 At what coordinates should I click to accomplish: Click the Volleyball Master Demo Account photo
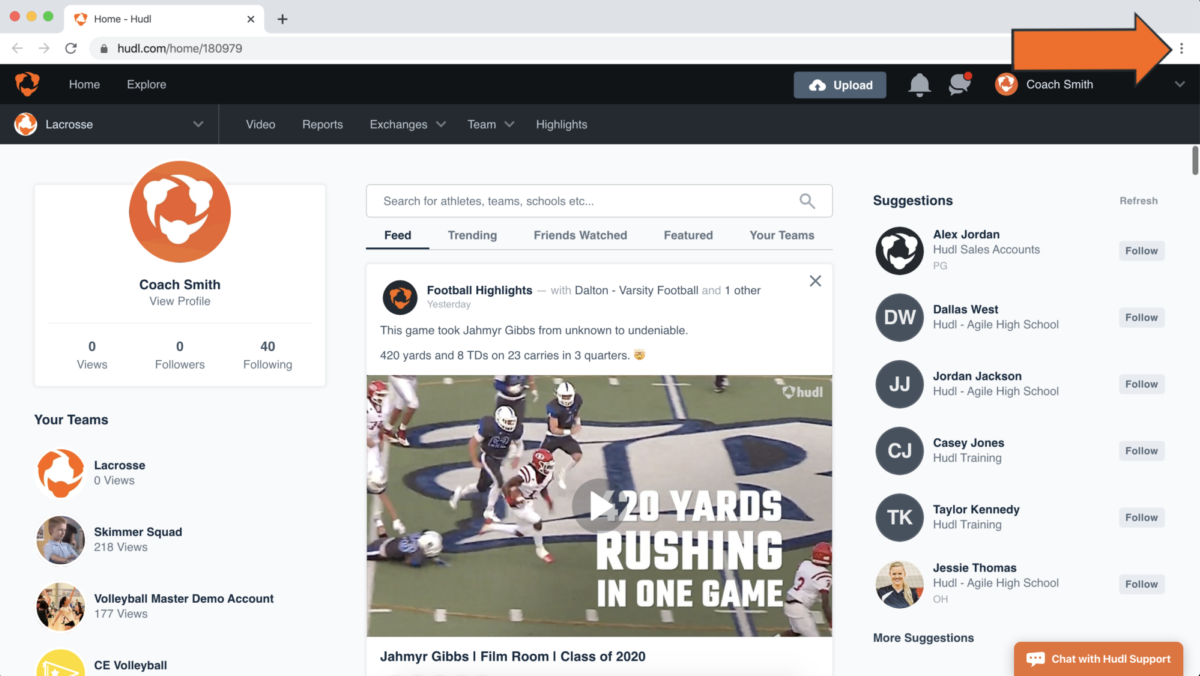pyautogui.click(x=60, y=606)
